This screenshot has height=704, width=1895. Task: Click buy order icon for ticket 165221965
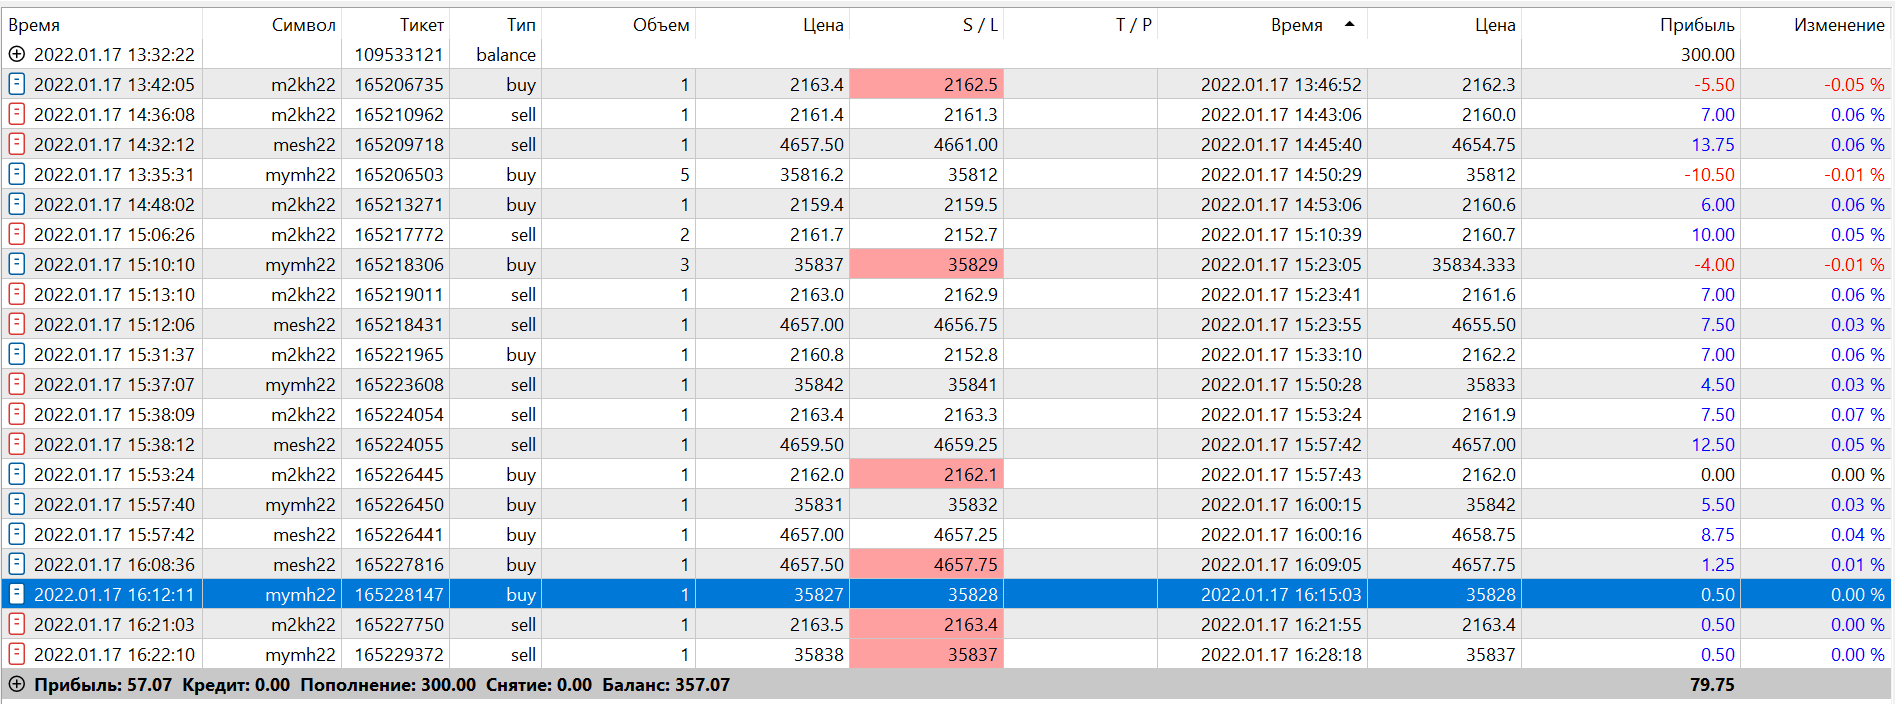(17, 354)
